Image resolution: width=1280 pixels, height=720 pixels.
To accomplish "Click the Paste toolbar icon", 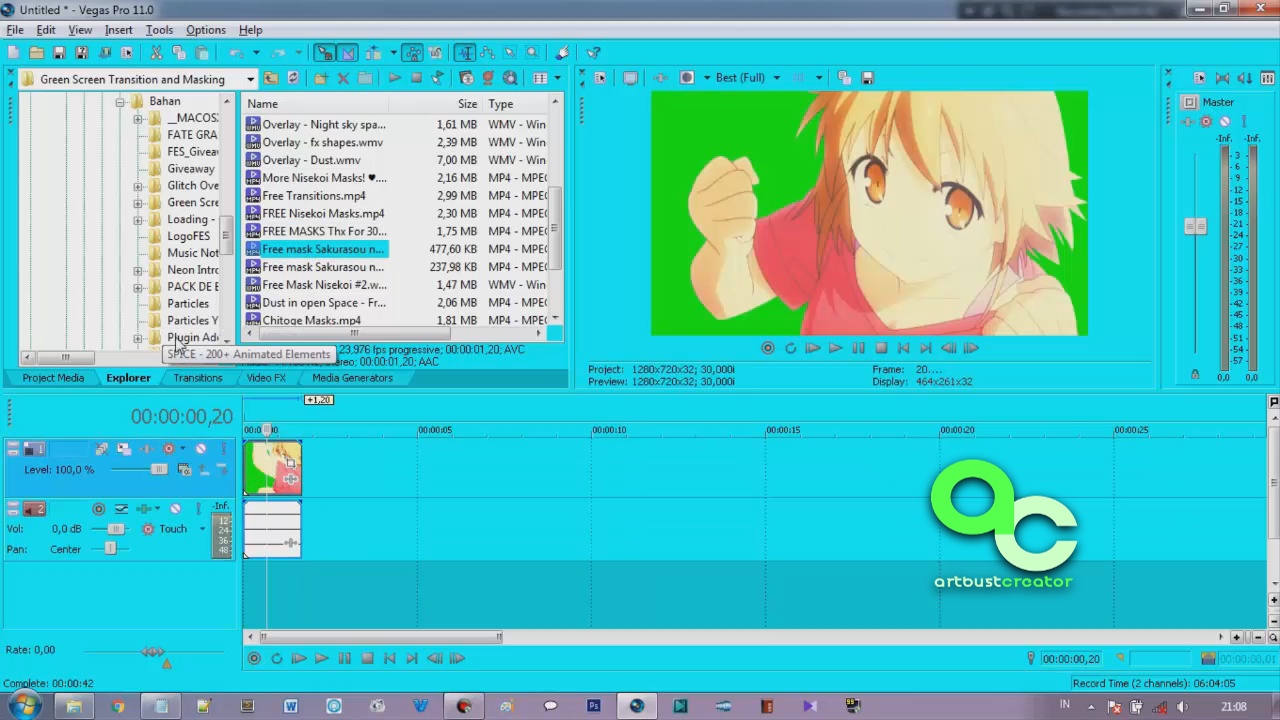I will (202, 52).
